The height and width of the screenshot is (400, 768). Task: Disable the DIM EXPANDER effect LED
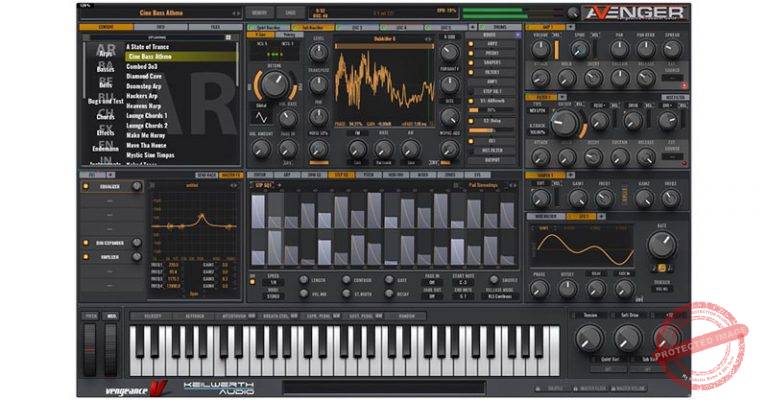[x=86, y=243]
